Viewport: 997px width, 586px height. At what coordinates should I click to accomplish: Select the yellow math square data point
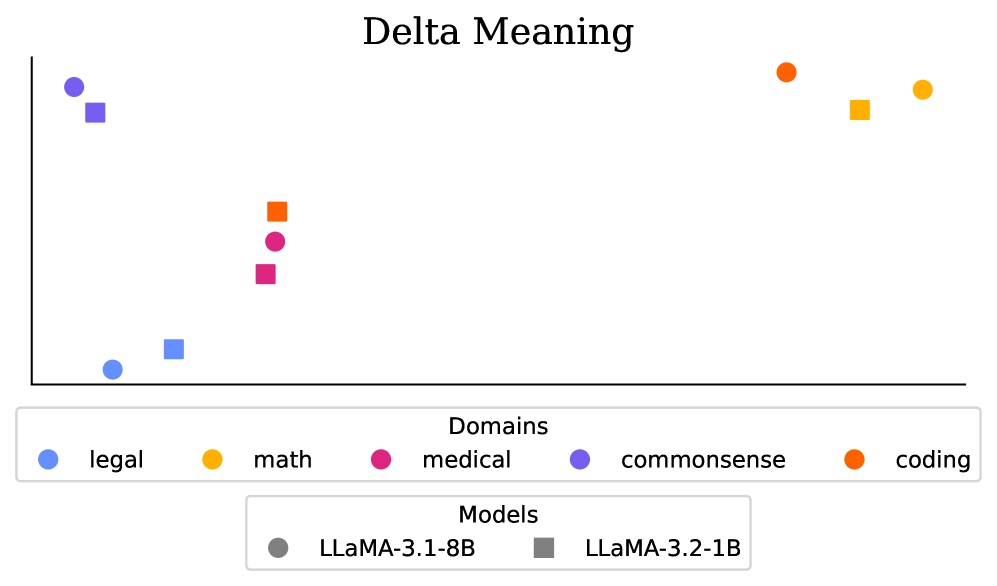859,110
